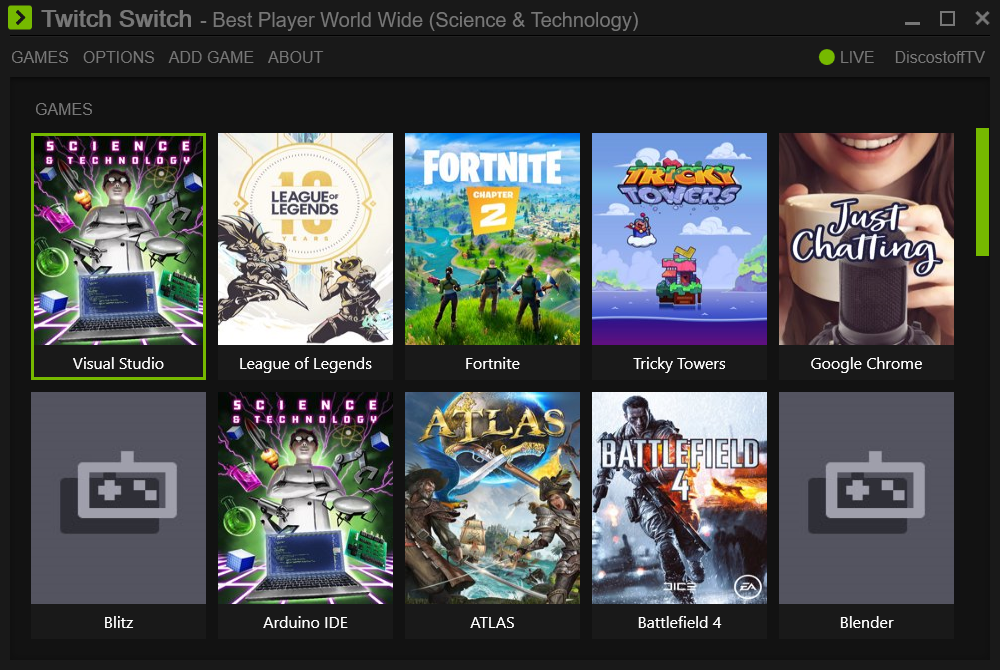
Task: Select the Blitz gamepad placeholder icon
Action: [118, 491]
